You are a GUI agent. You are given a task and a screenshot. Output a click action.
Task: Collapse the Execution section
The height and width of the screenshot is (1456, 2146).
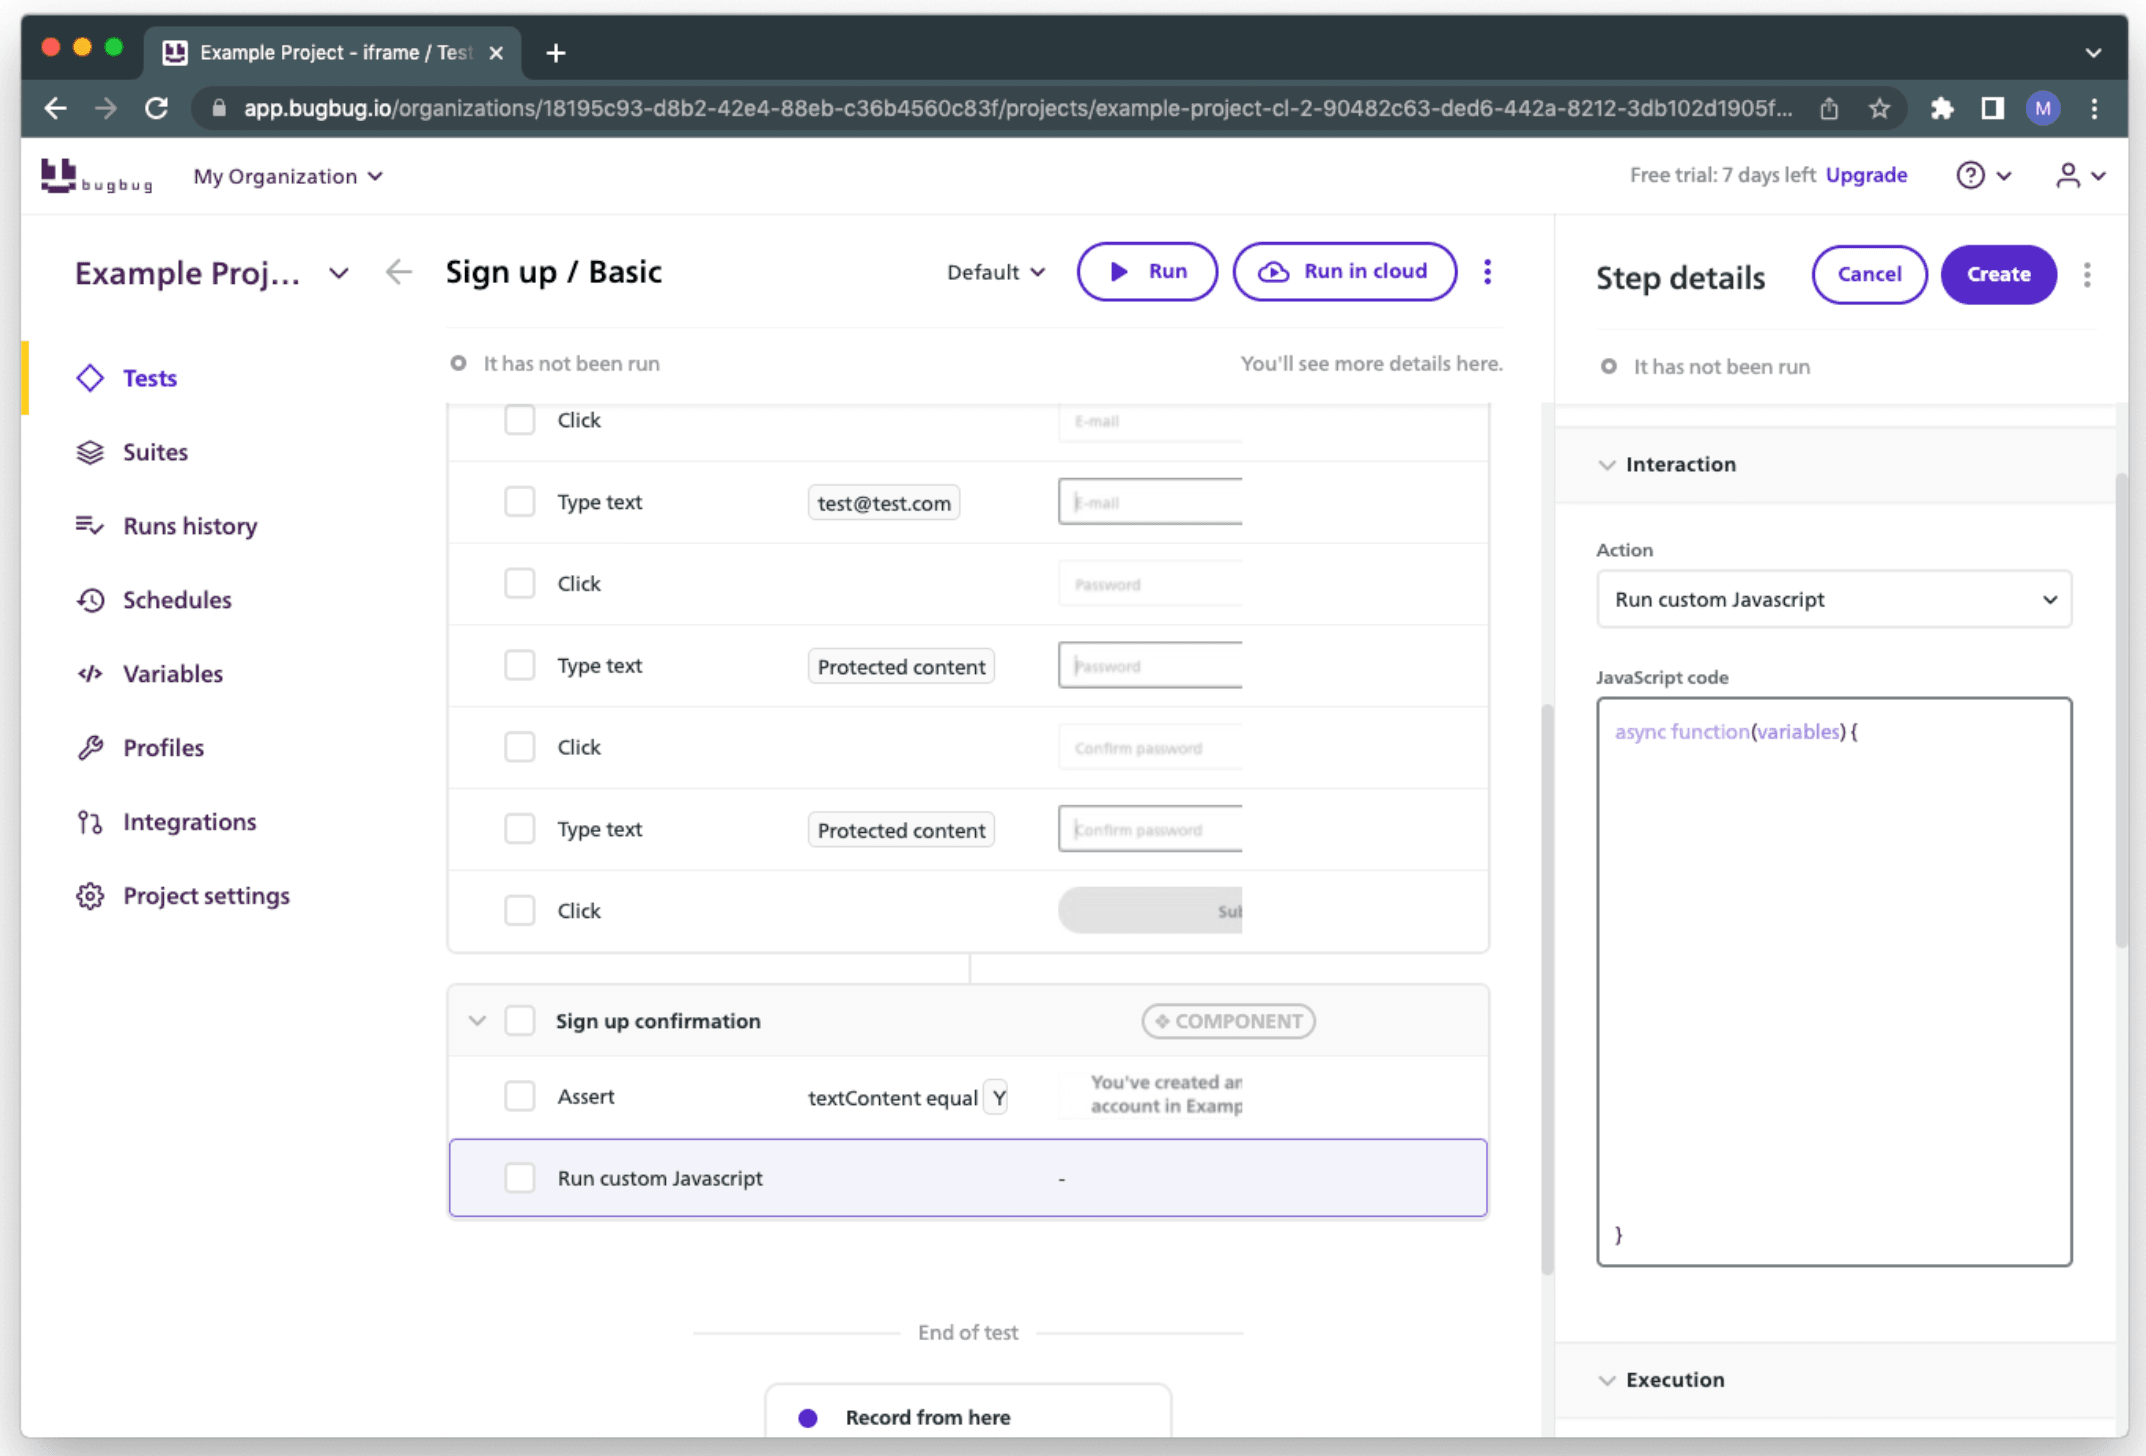pyautogui.click(x=1607, y=1380)
